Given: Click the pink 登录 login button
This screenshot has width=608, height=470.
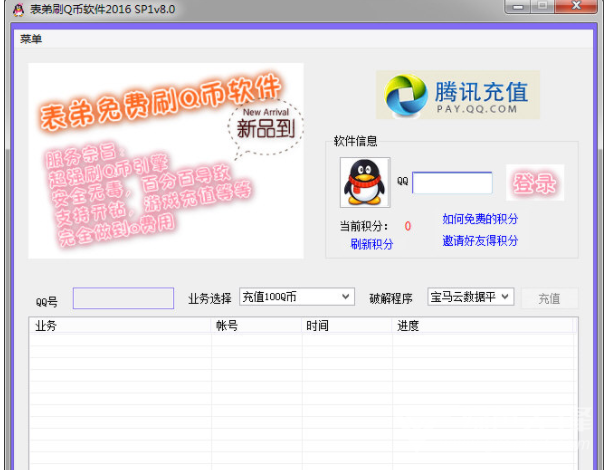Looking at the screenshot, I should [535, 183].
